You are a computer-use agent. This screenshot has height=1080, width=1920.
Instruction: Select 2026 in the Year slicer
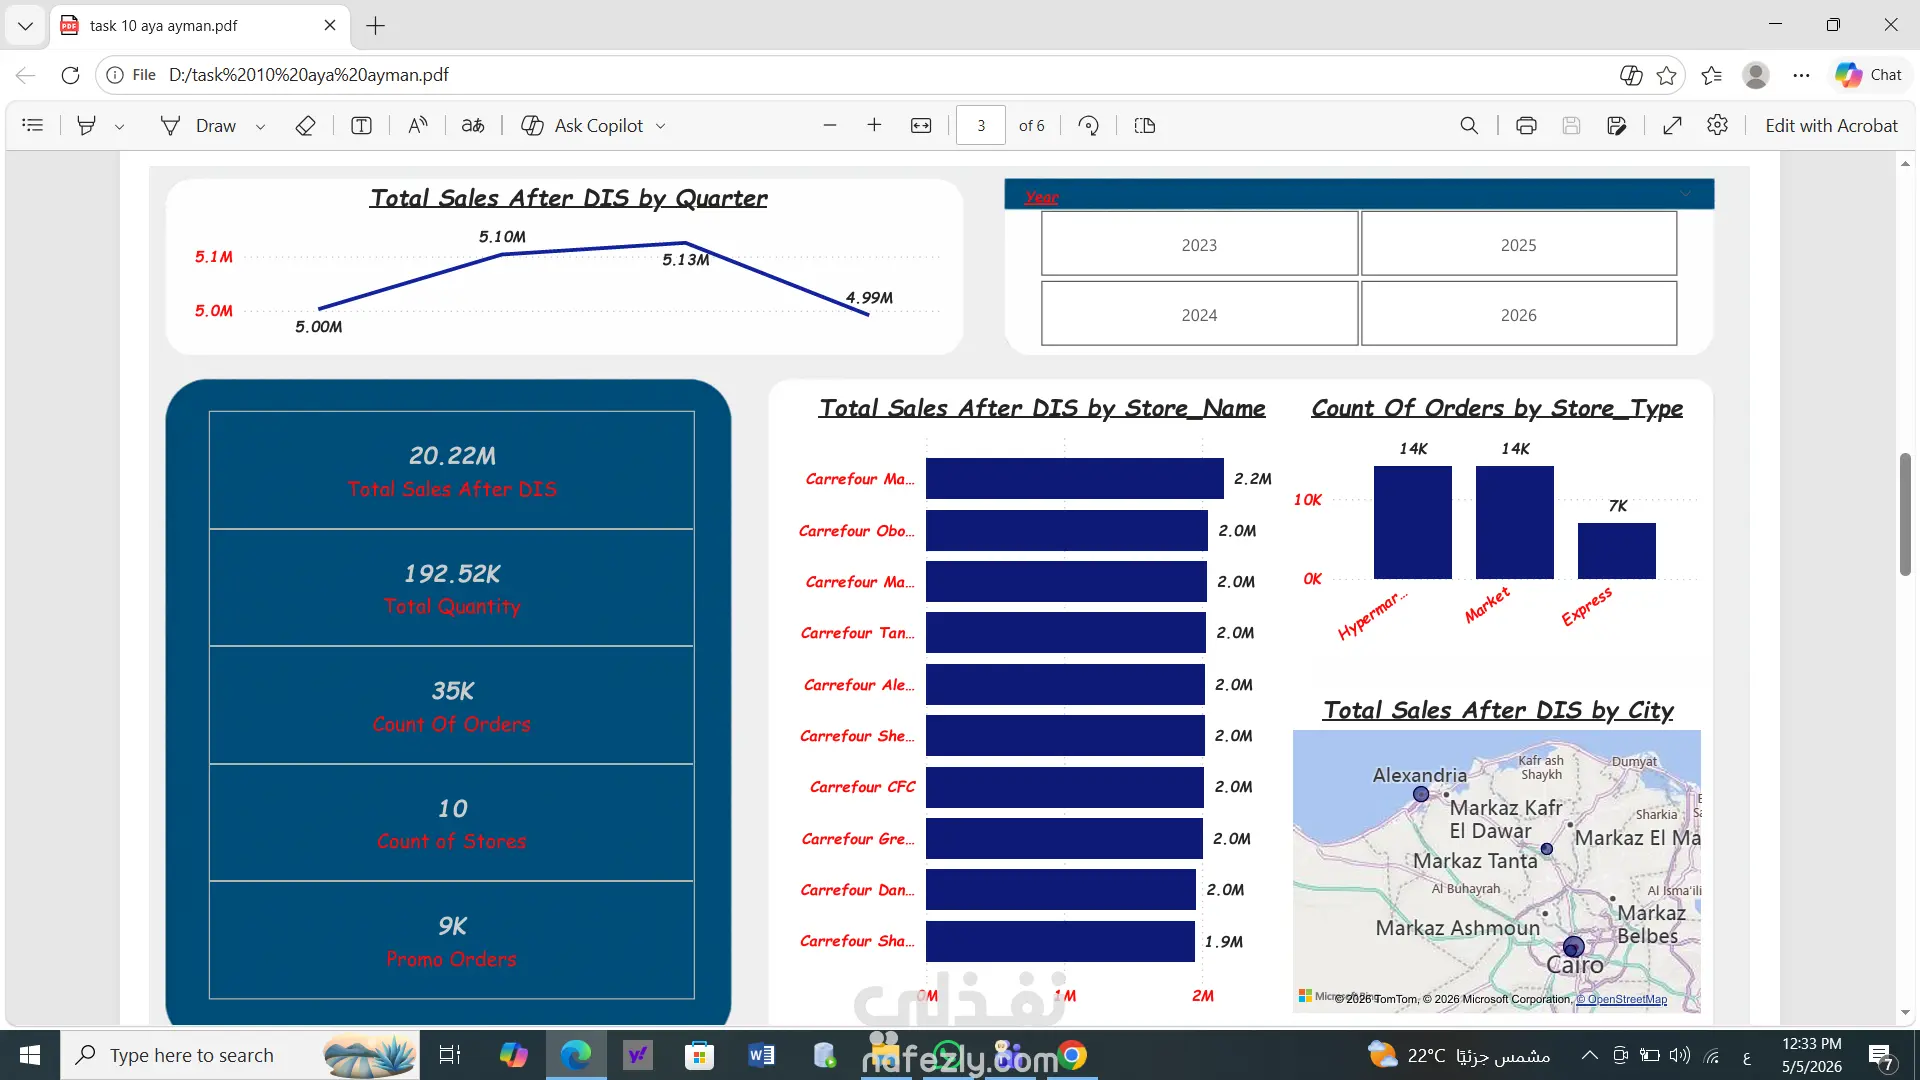pyautogui.click(x=1518, y=314)
